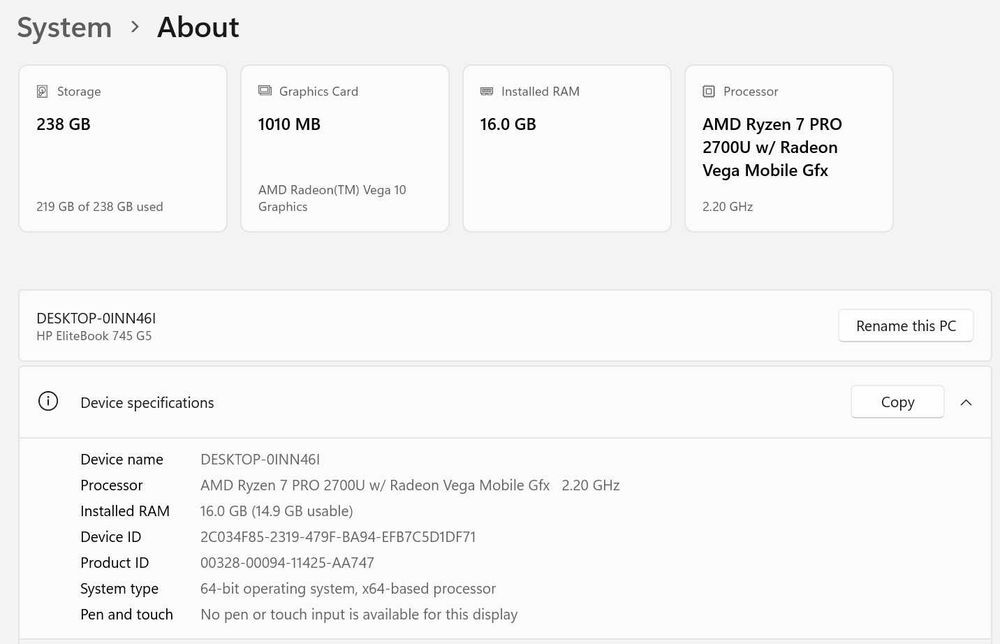Click the Storage drive icon

point(42,91)
